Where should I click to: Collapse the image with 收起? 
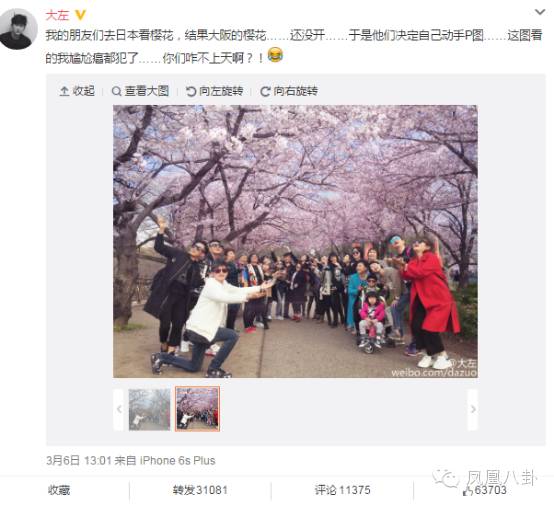point(77,91)
